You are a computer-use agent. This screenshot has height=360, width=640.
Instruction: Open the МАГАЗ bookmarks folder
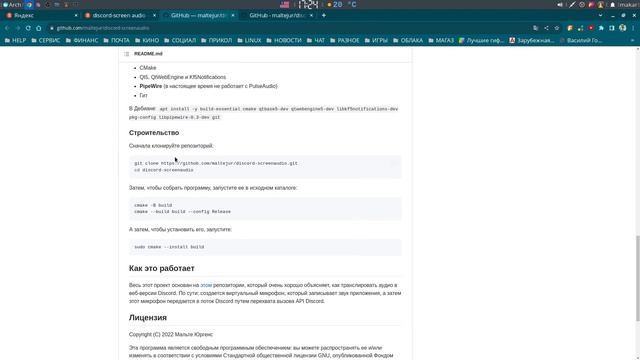pos(441,40)
